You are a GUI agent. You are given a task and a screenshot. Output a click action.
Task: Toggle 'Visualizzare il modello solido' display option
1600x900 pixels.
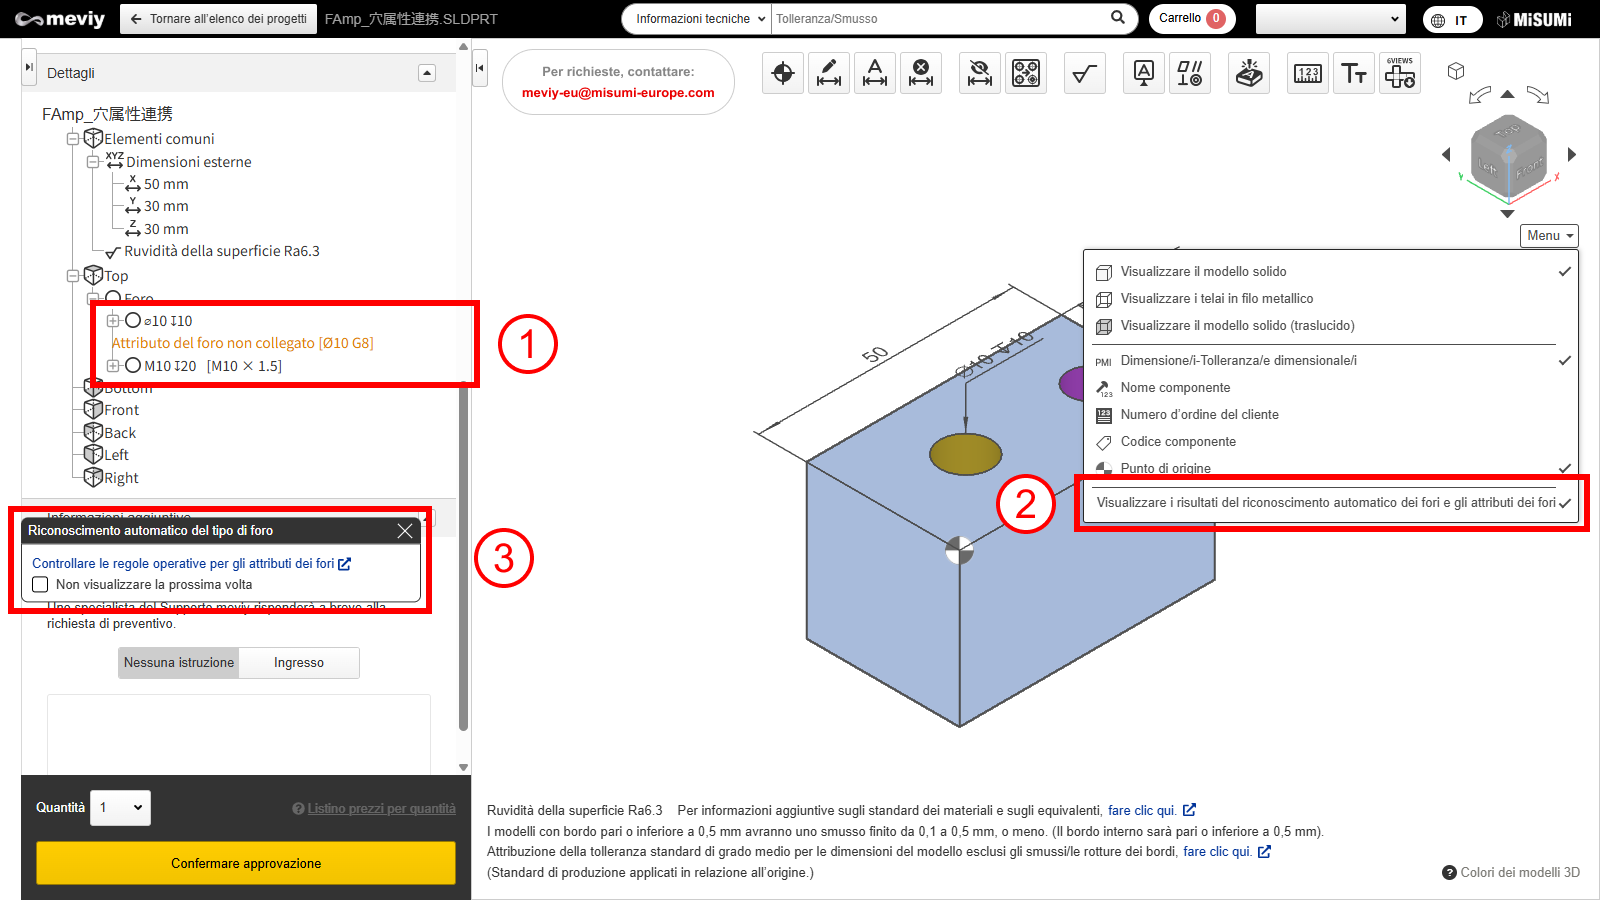1203,272
